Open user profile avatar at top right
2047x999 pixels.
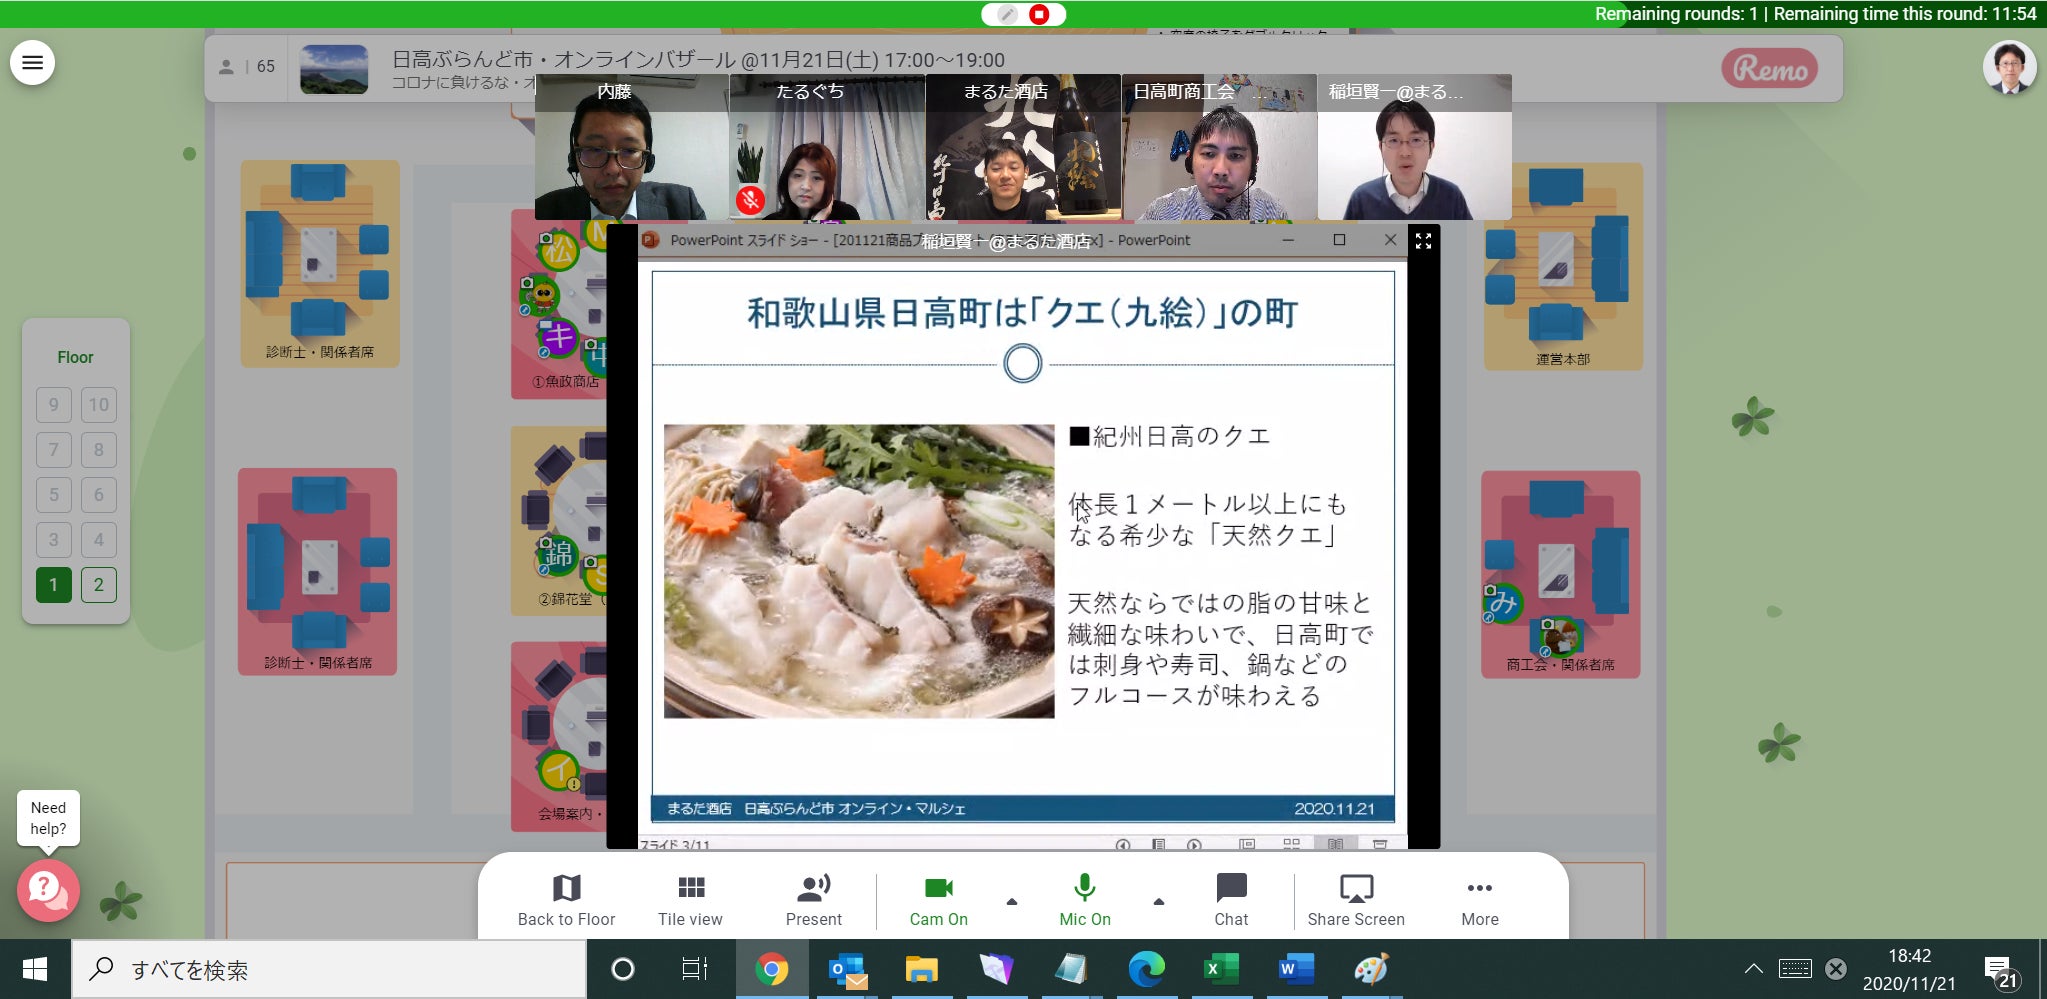tap(2009, 68)
